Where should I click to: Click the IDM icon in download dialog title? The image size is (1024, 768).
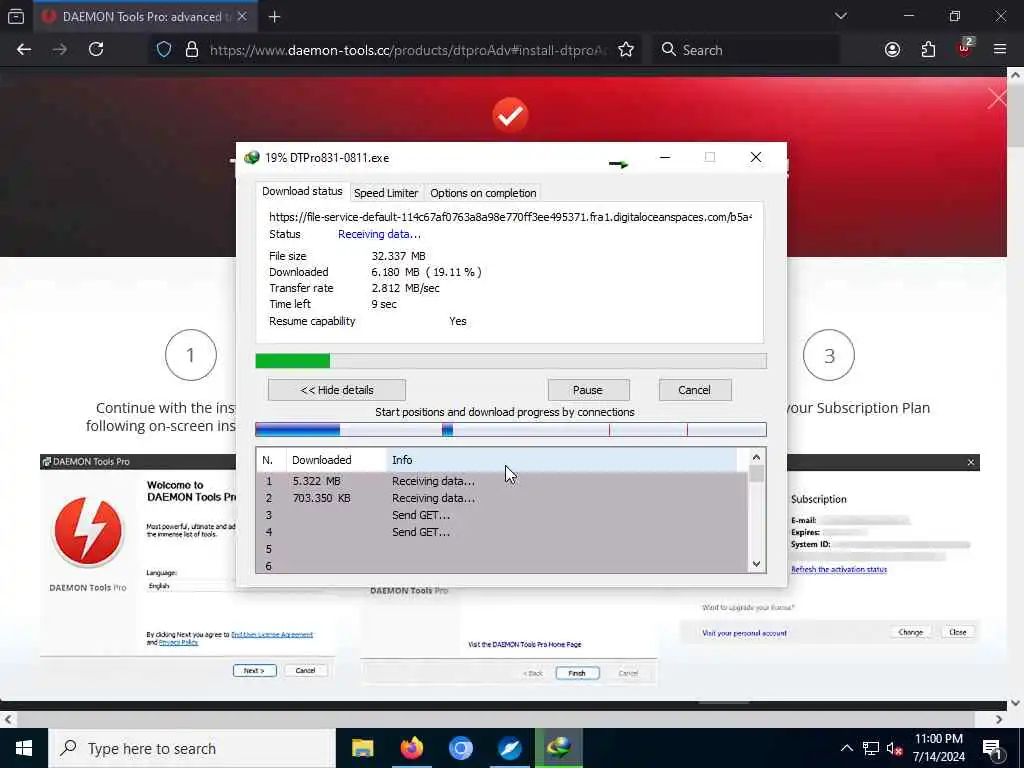(x=251, y=157)
